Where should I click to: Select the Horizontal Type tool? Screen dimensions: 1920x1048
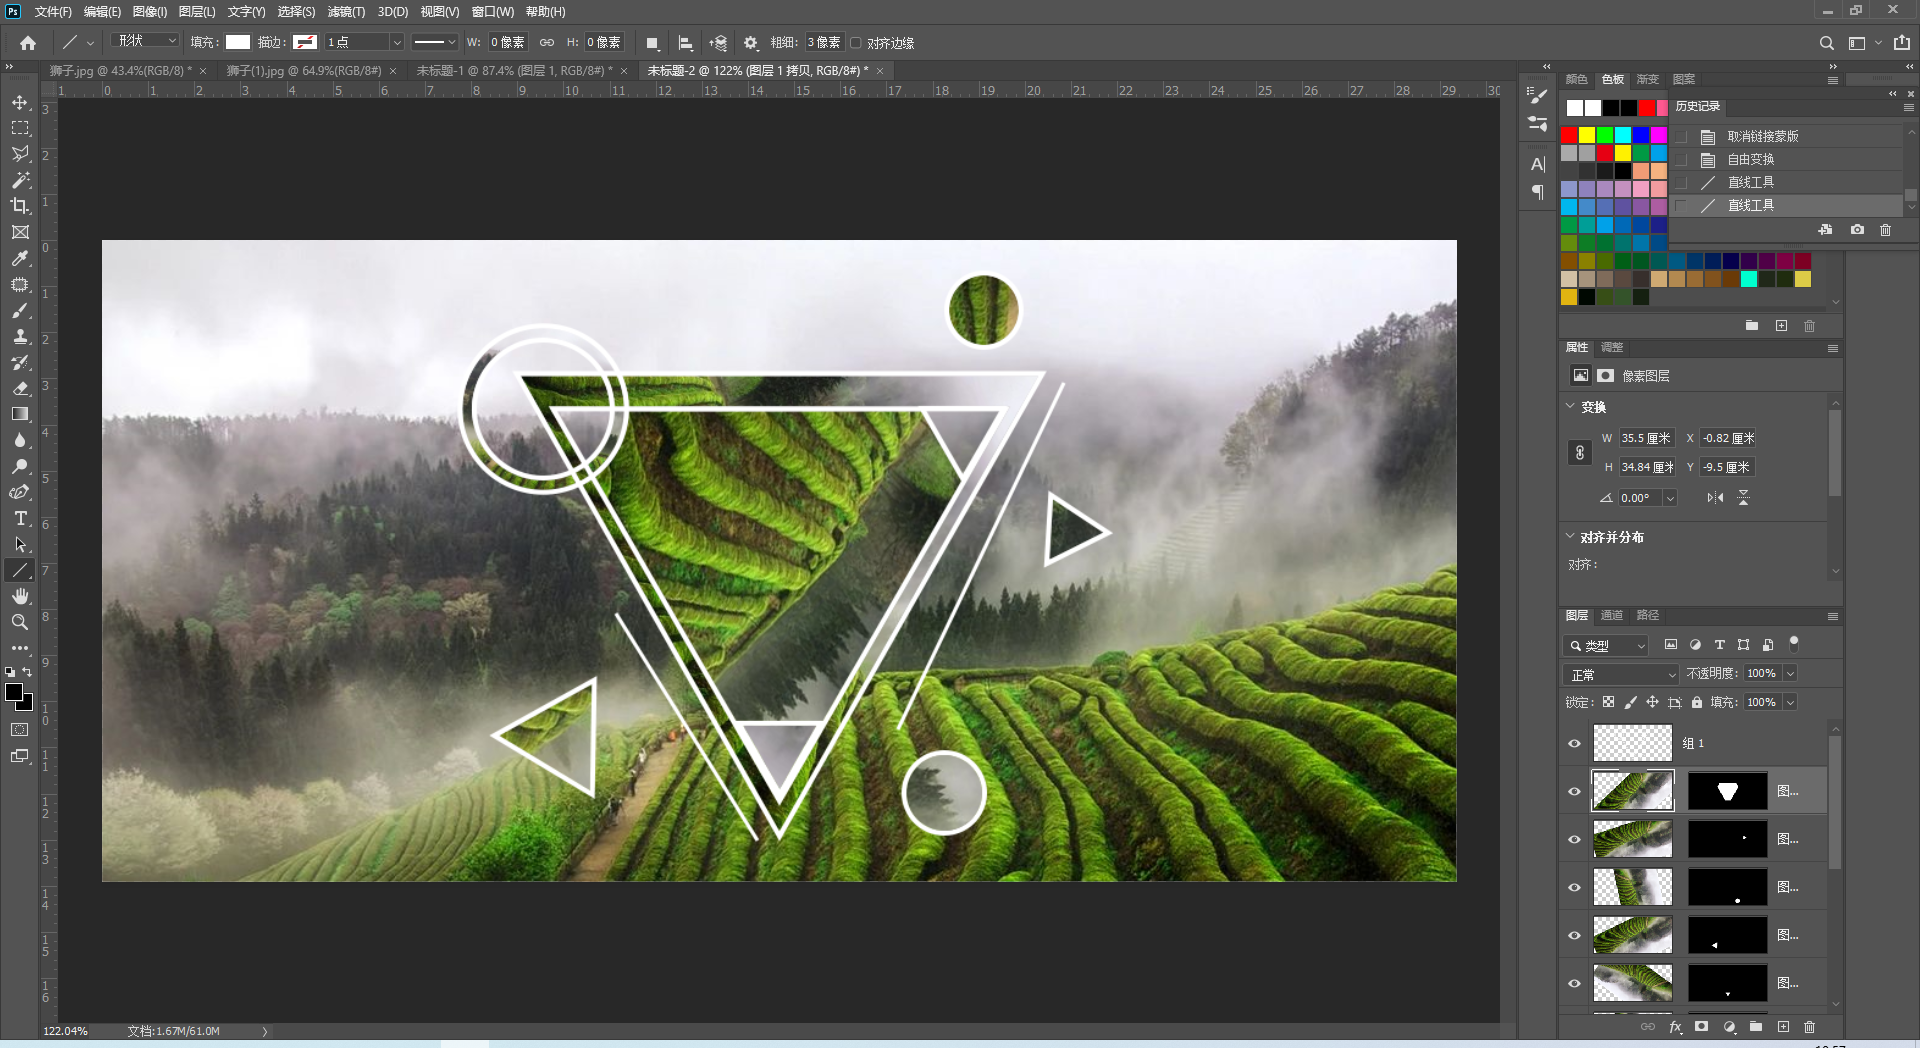click(20, 518)
